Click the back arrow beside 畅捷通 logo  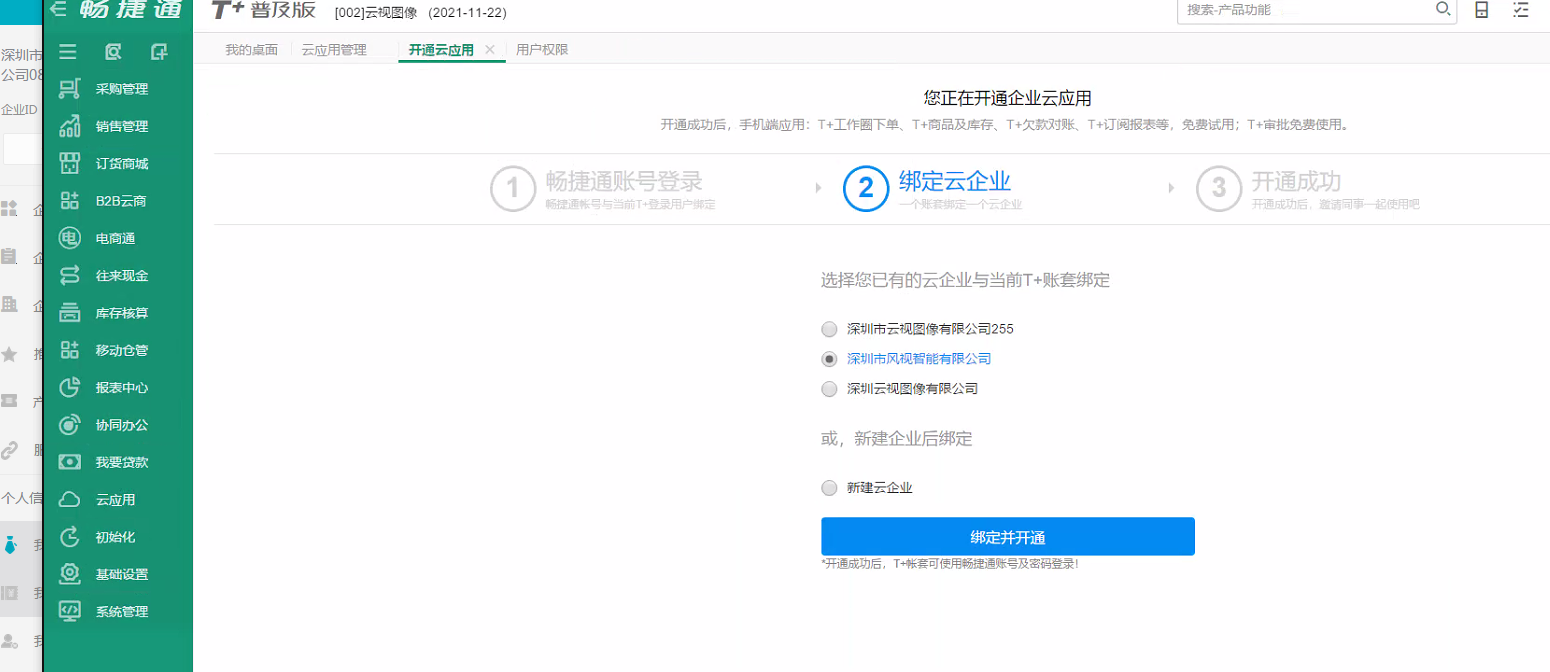pos(58,9)
